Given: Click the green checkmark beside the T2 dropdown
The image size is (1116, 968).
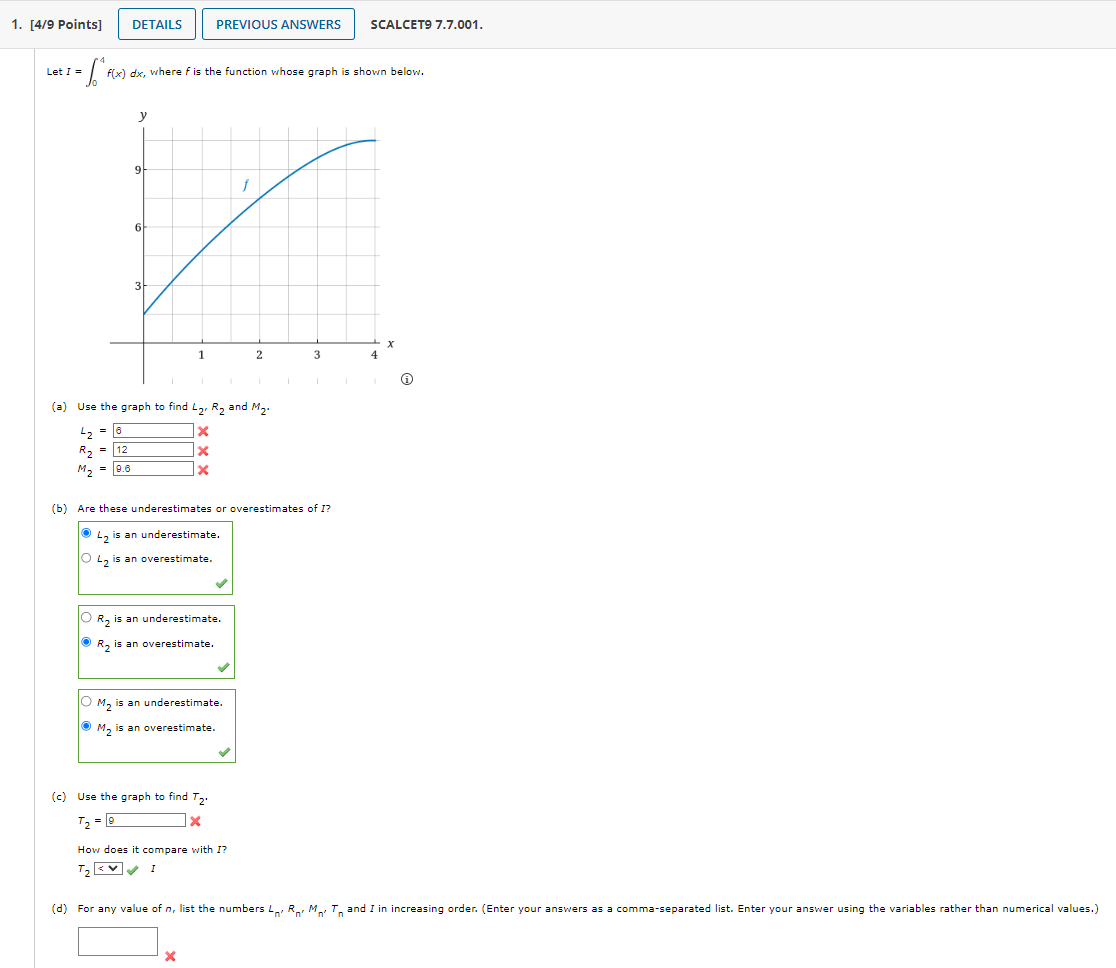Looking at the screenshot, I should point(131,868).
